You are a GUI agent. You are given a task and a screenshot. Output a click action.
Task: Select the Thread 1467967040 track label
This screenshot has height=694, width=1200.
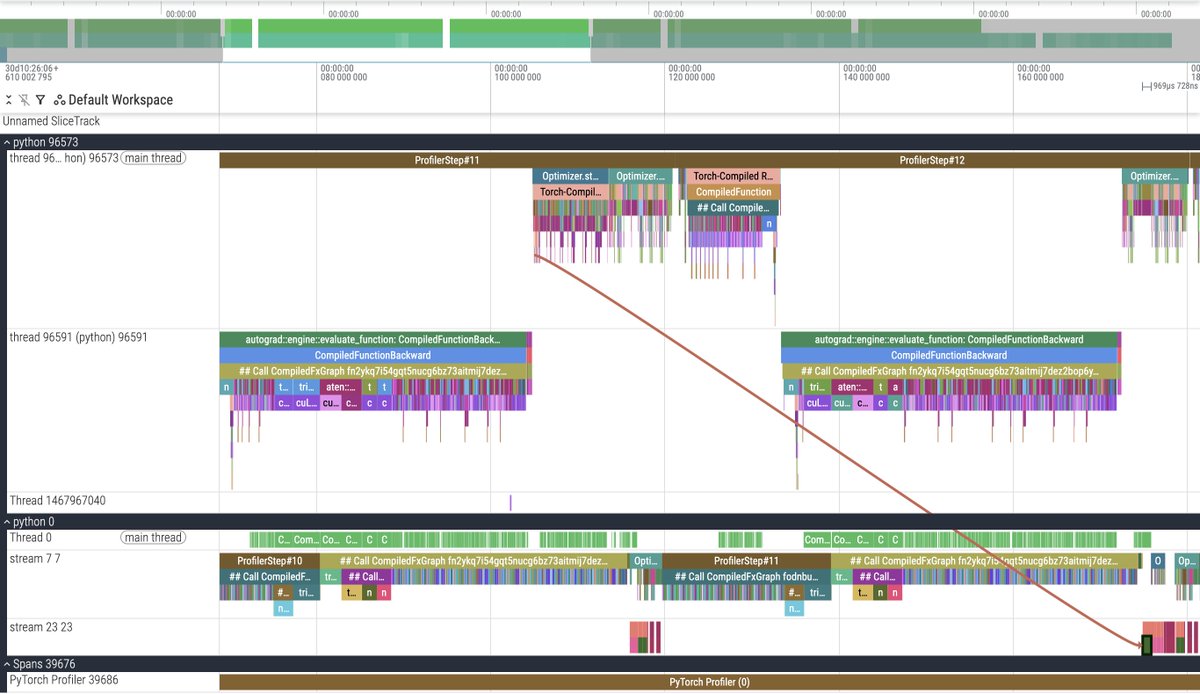pyautogui.click(x=58, y=501)
